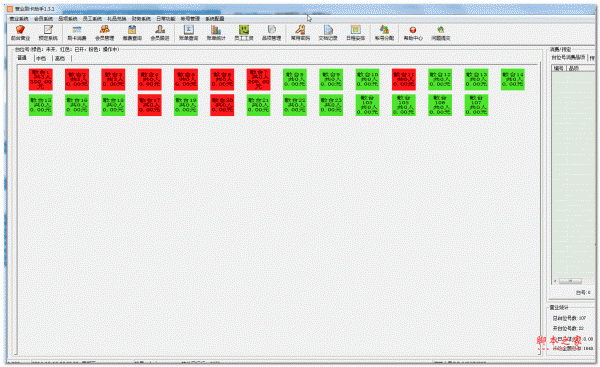Open 会员管理 from the toolbar
Viewport: 600px width, 367px height.
pyautogui.click(x=104, y=33)
